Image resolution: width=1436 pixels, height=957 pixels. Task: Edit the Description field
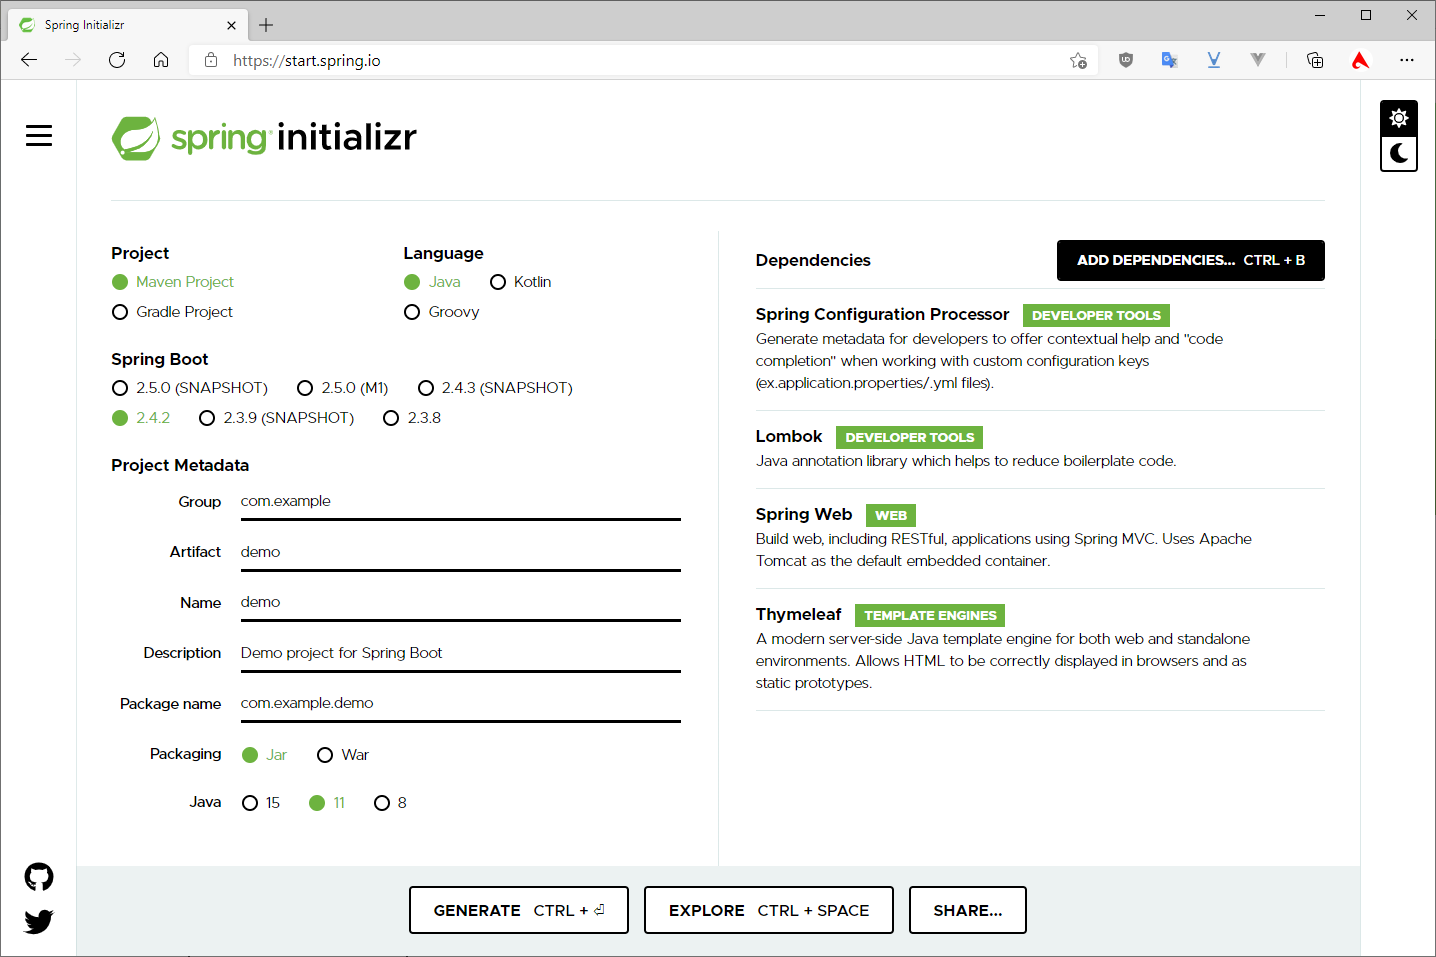point(461,653)
